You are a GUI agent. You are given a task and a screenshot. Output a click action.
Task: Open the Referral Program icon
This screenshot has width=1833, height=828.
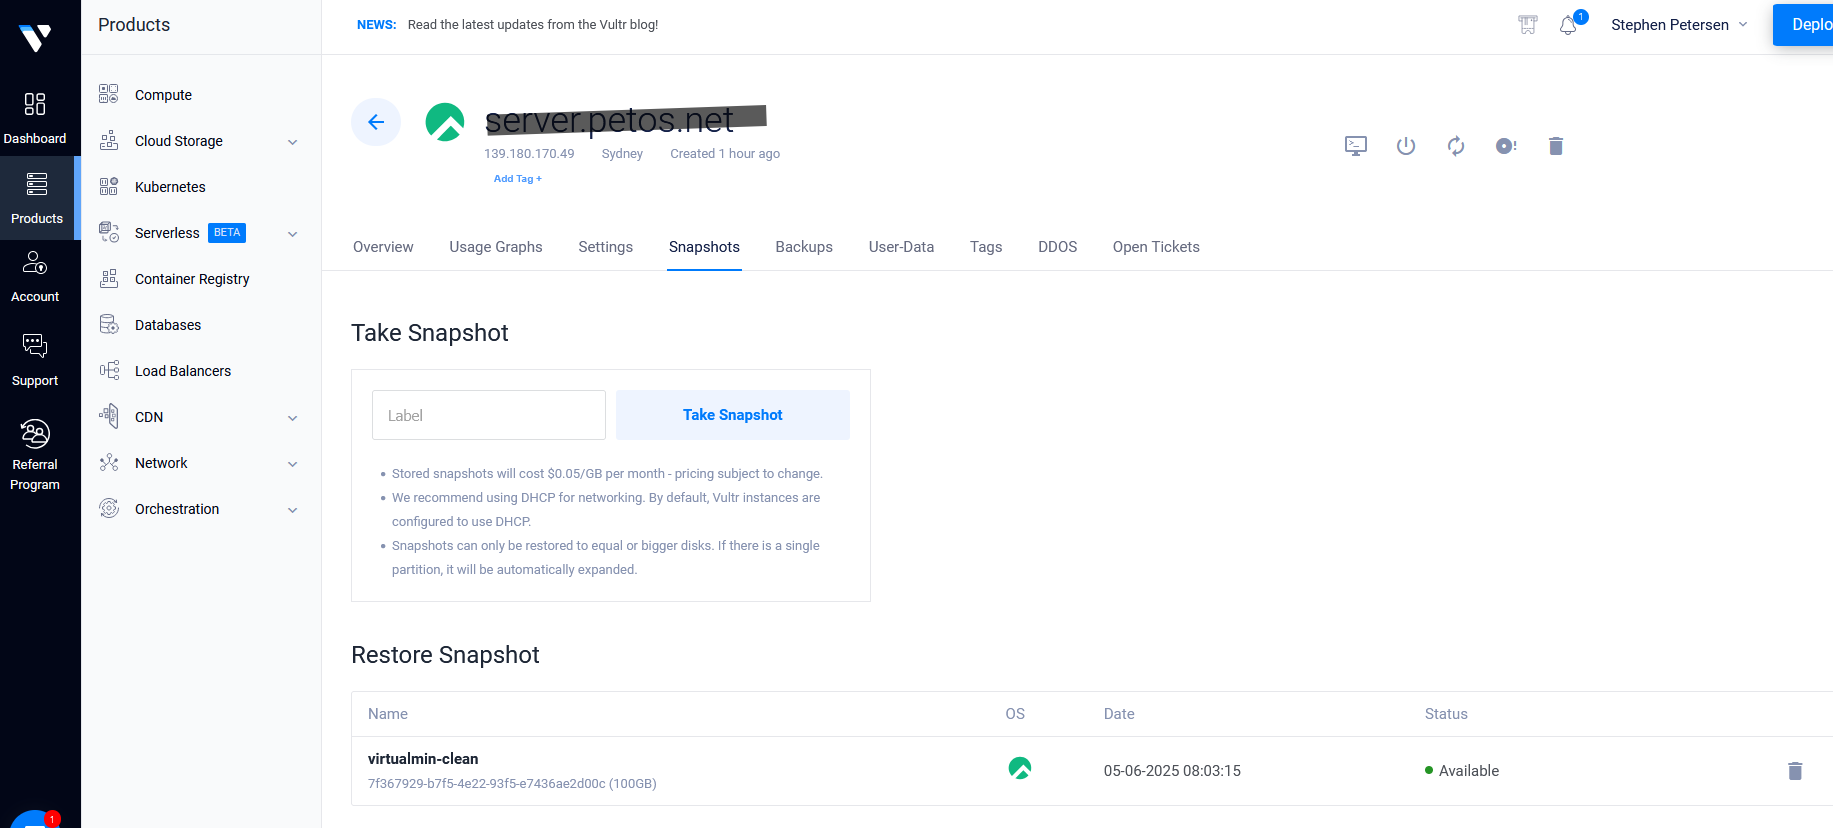(x=35, y=433)
